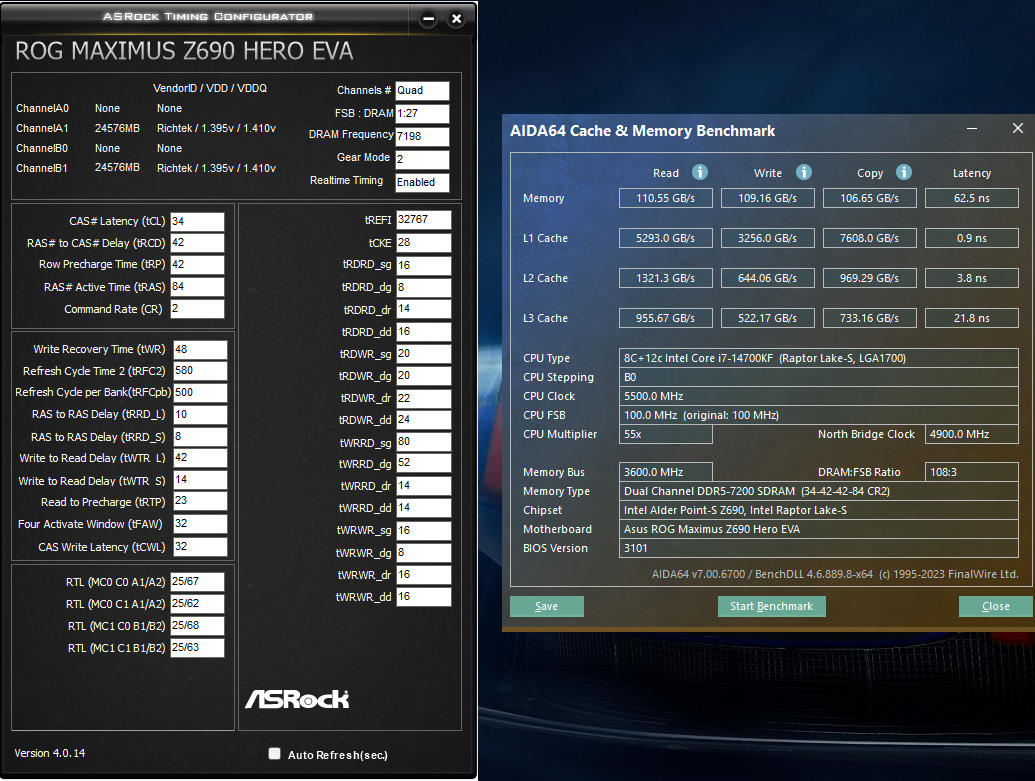Viewport: 1035px width, 781px height.
Task: Click the CAS Write Latency (tCWL) field
Action: coord(200,547)
